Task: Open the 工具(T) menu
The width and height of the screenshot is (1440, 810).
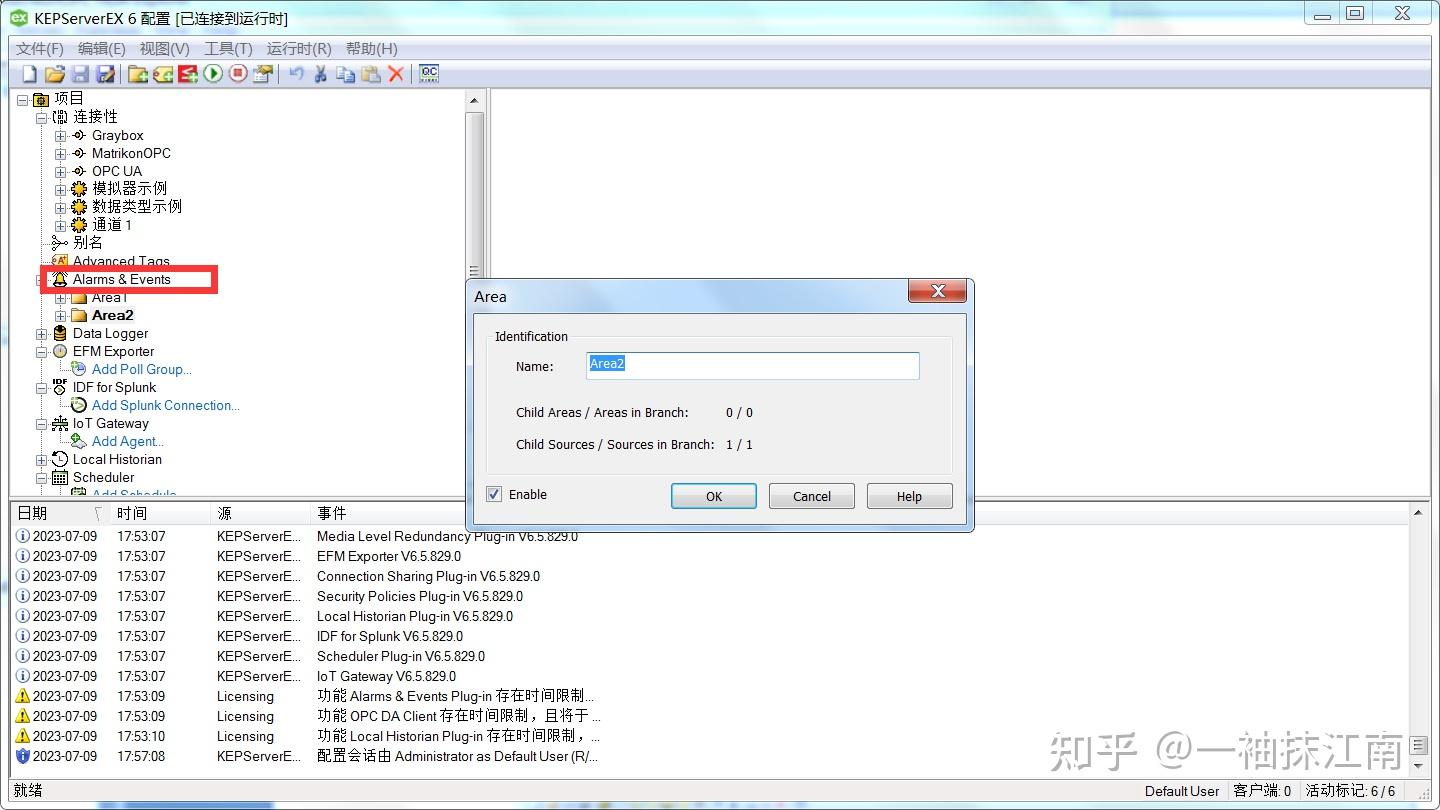Action: tap(228, 48)
